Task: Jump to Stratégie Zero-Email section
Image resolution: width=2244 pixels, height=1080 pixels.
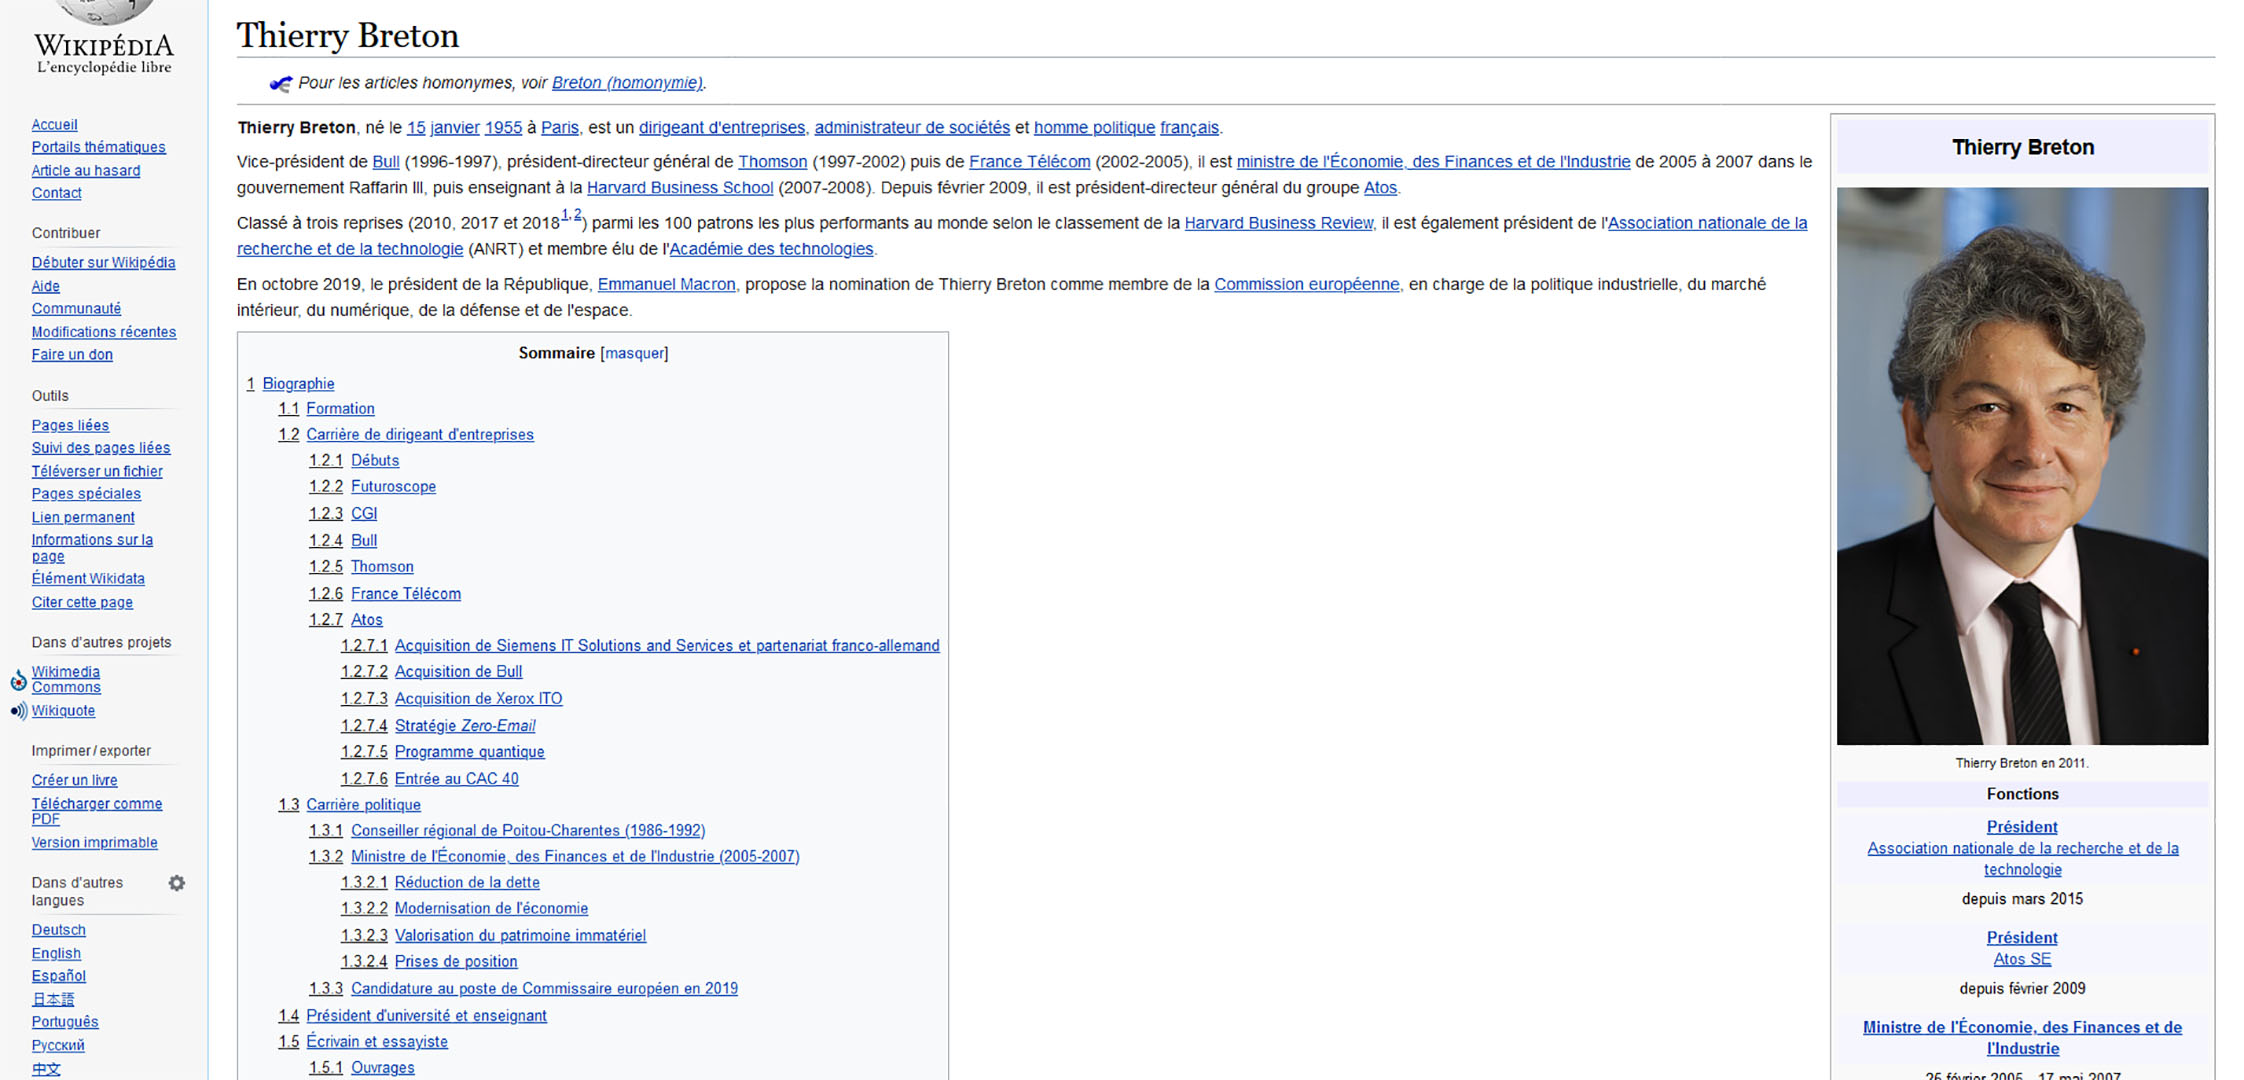Action: (465, 726)
